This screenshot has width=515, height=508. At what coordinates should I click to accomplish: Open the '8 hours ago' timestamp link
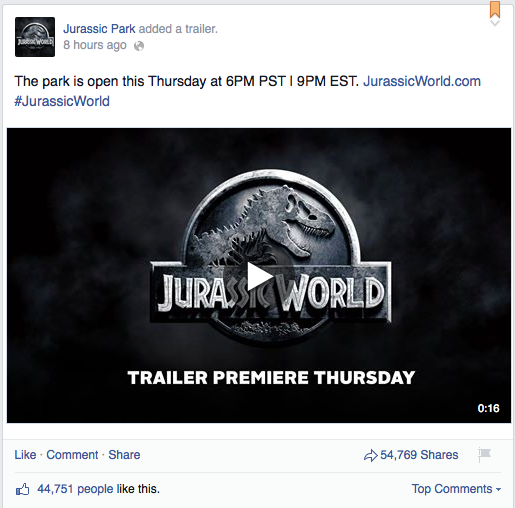tap(95, 45)
